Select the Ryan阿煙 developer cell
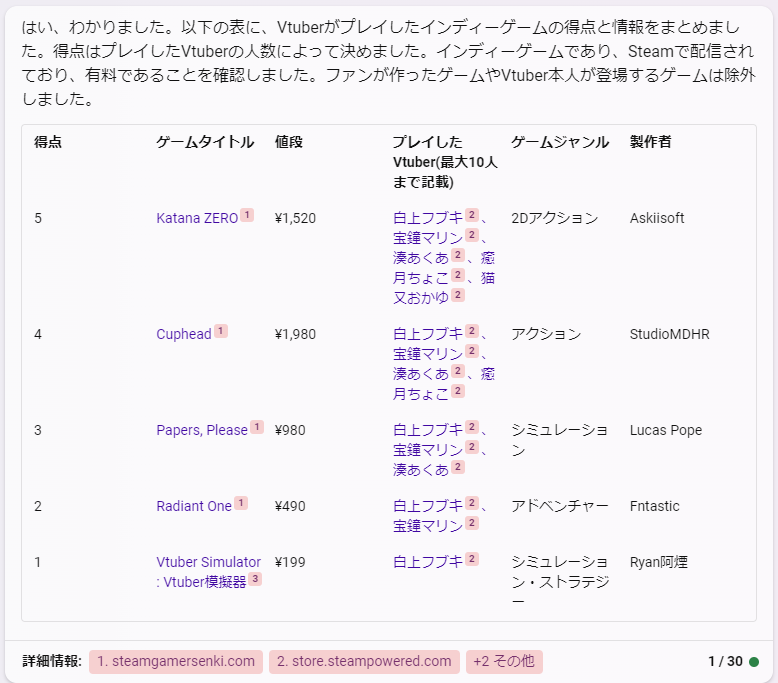This screenshot has width=778, height=683. click(x=658, y=562)
